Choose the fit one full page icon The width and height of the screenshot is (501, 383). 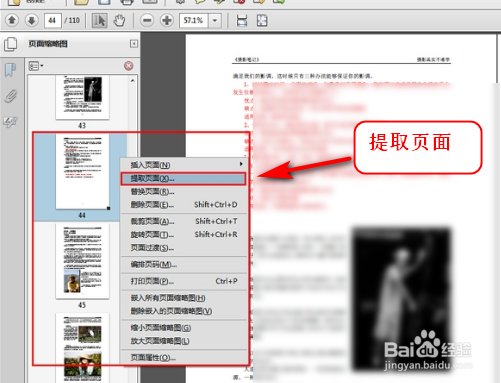262,20
